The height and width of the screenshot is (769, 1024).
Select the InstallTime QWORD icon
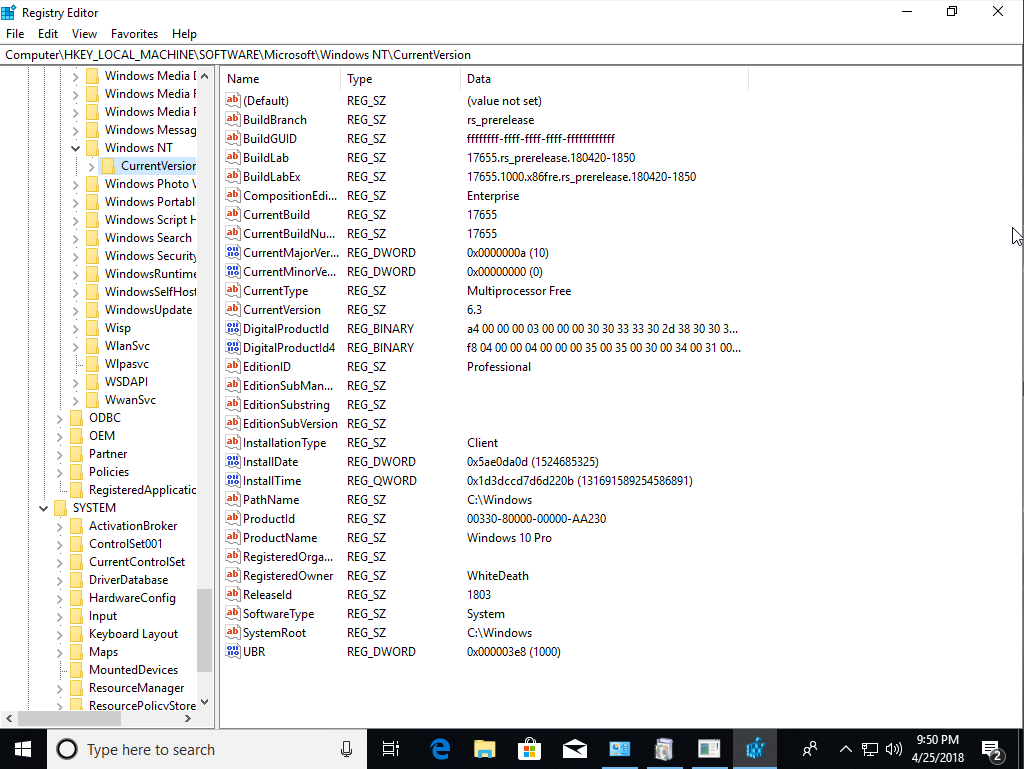(x=232, y=480)
